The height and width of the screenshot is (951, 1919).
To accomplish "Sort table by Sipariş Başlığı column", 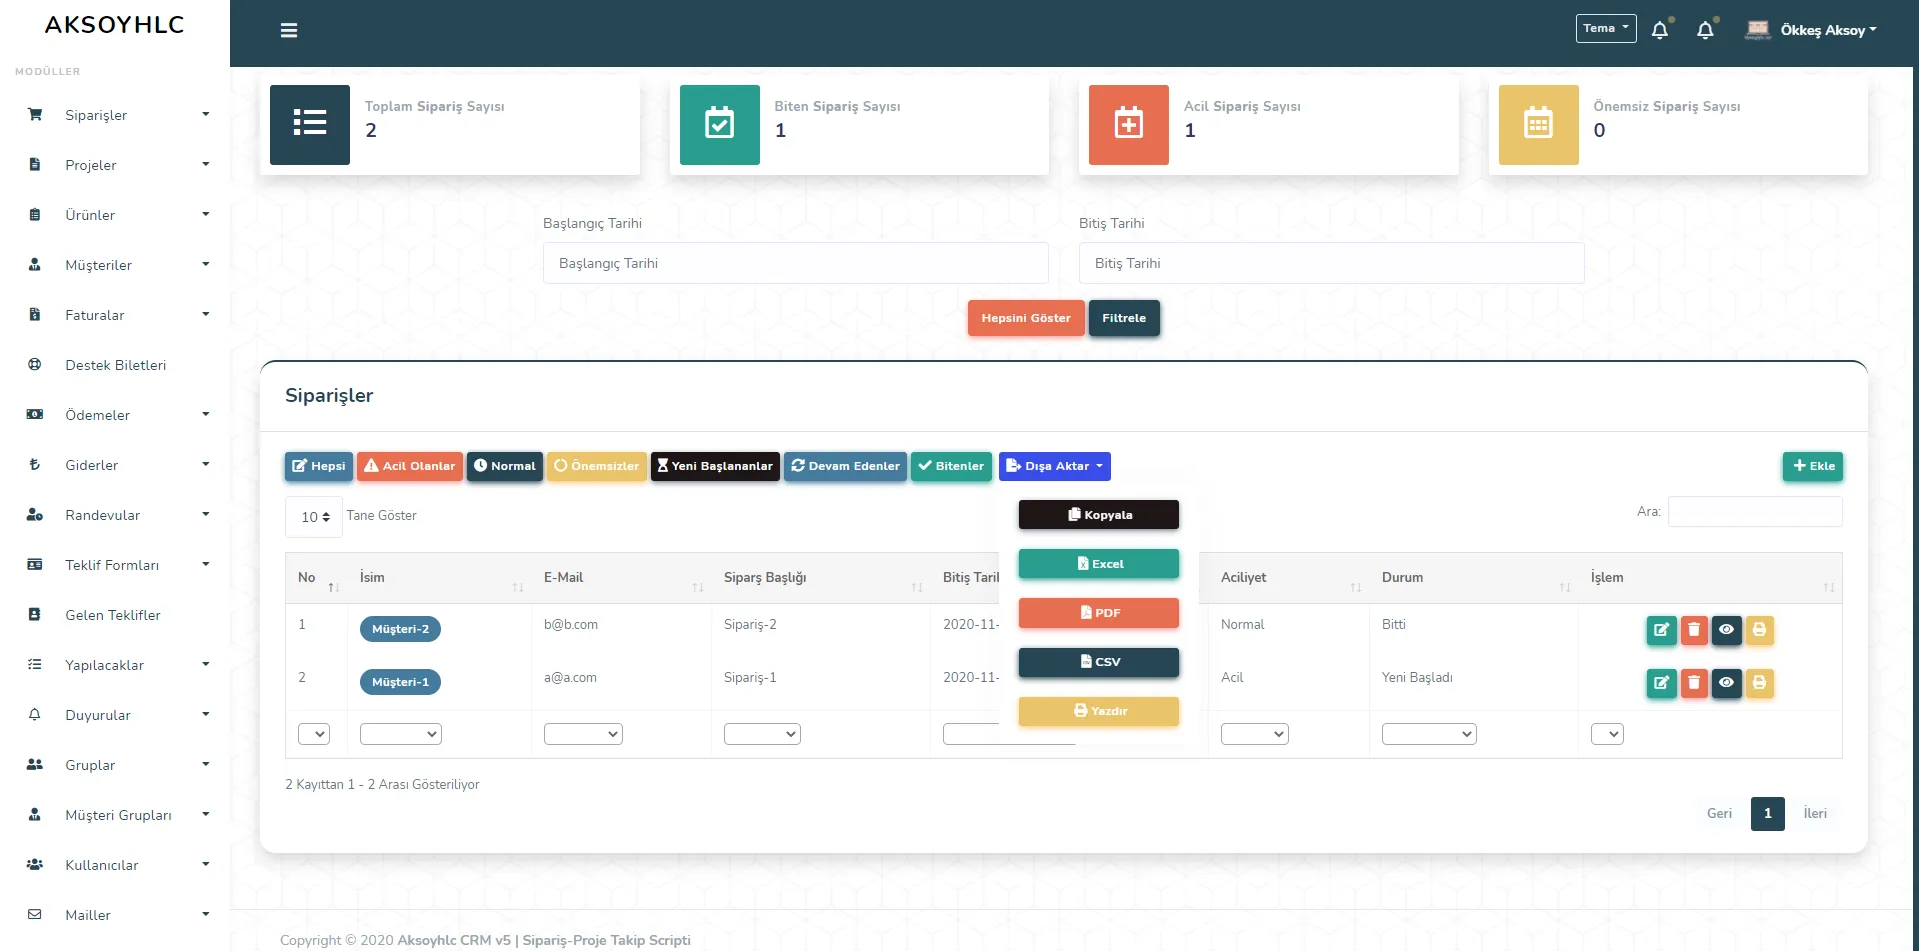I will 822,578.
